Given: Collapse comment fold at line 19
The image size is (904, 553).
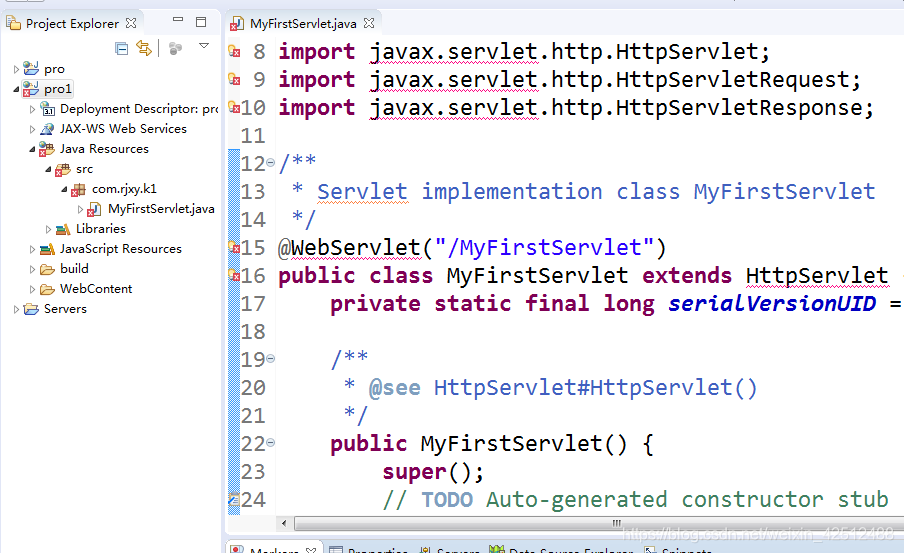Looking at the screenshot, I should pyautogui.click(x=270, y=359).
